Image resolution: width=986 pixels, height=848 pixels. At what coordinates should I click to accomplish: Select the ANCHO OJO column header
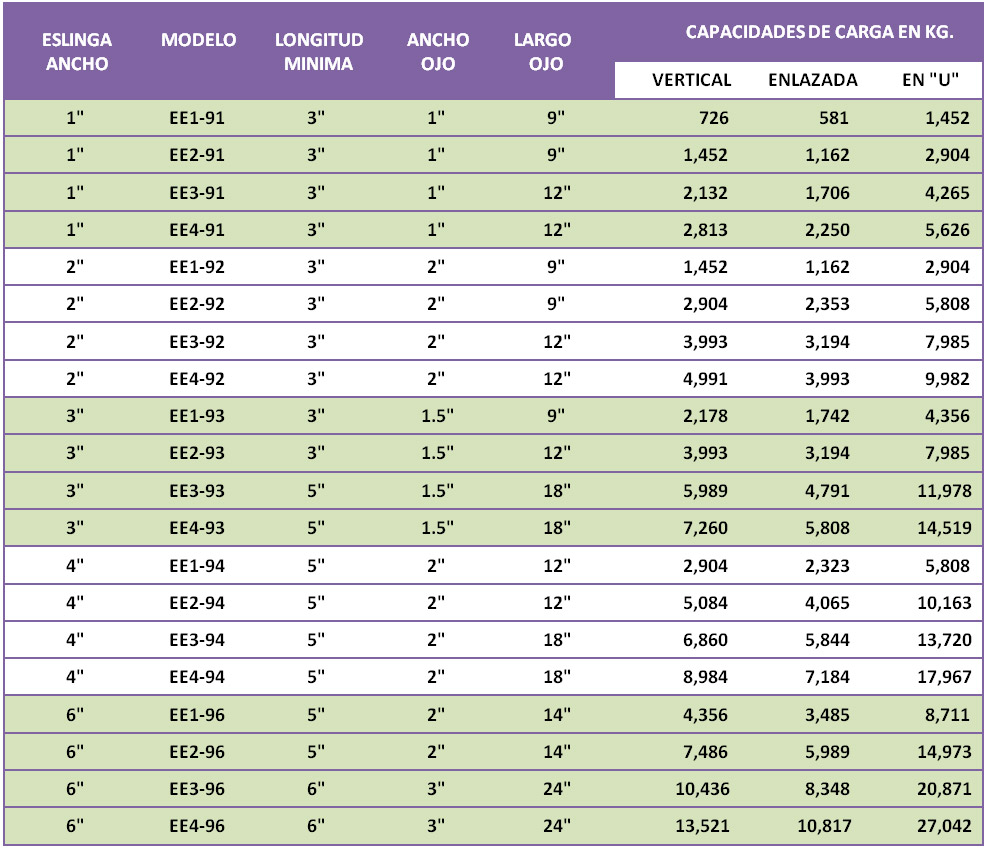click(438, 52)
